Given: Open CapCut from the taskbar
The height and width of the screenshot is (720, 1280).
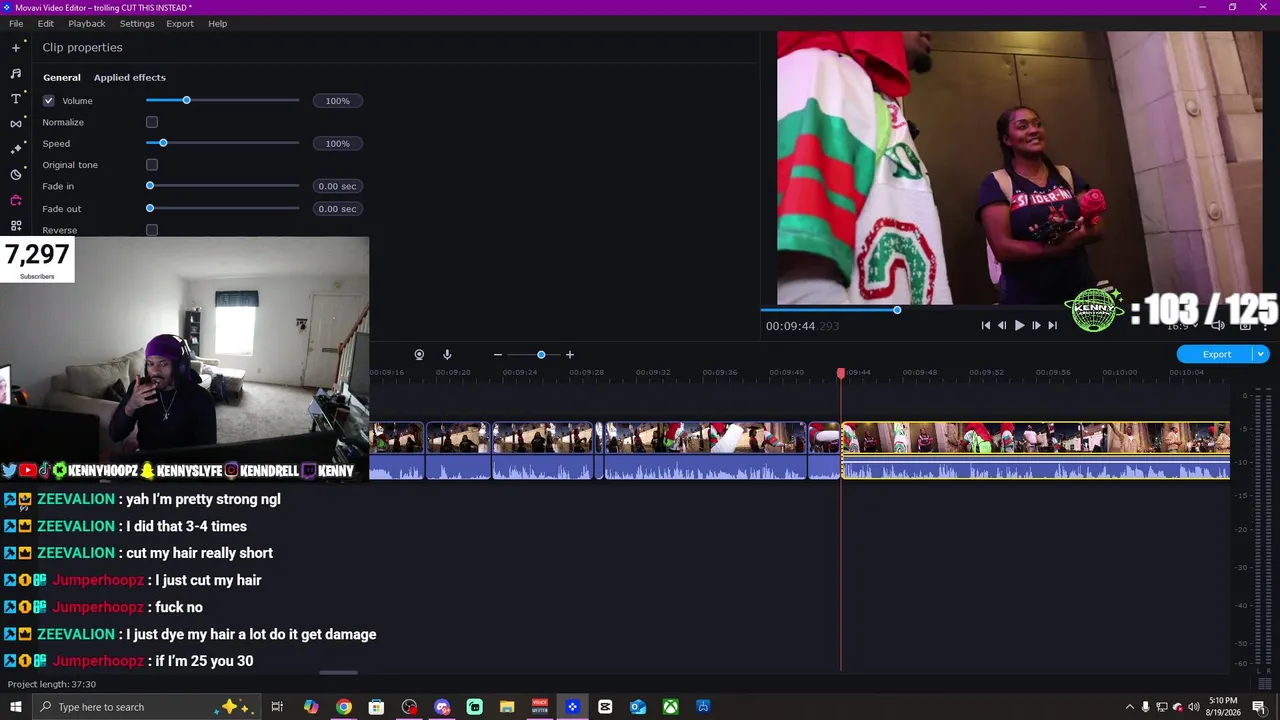Looking at the screenshot, I should 605,707.
